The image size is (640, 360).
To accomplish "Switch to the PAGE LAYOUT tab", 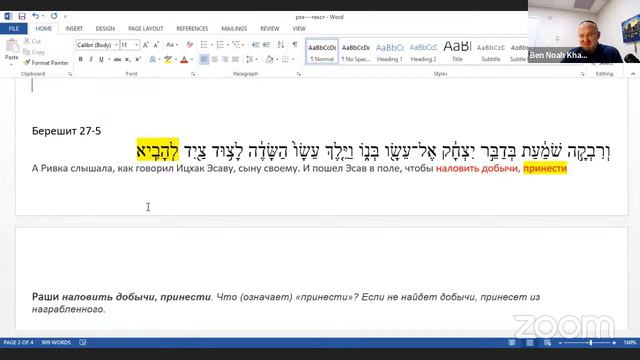I will point(145,29).
